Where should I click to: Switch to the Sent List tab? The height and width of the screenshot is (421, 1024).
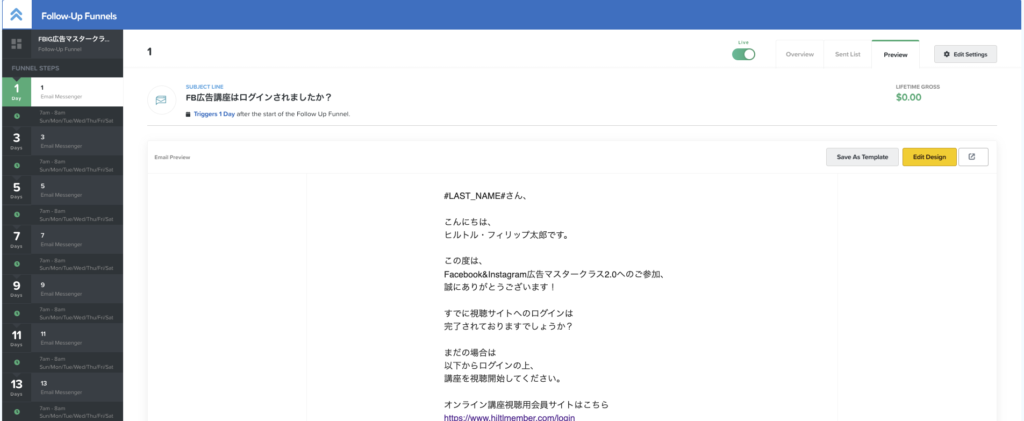(847, 54)
